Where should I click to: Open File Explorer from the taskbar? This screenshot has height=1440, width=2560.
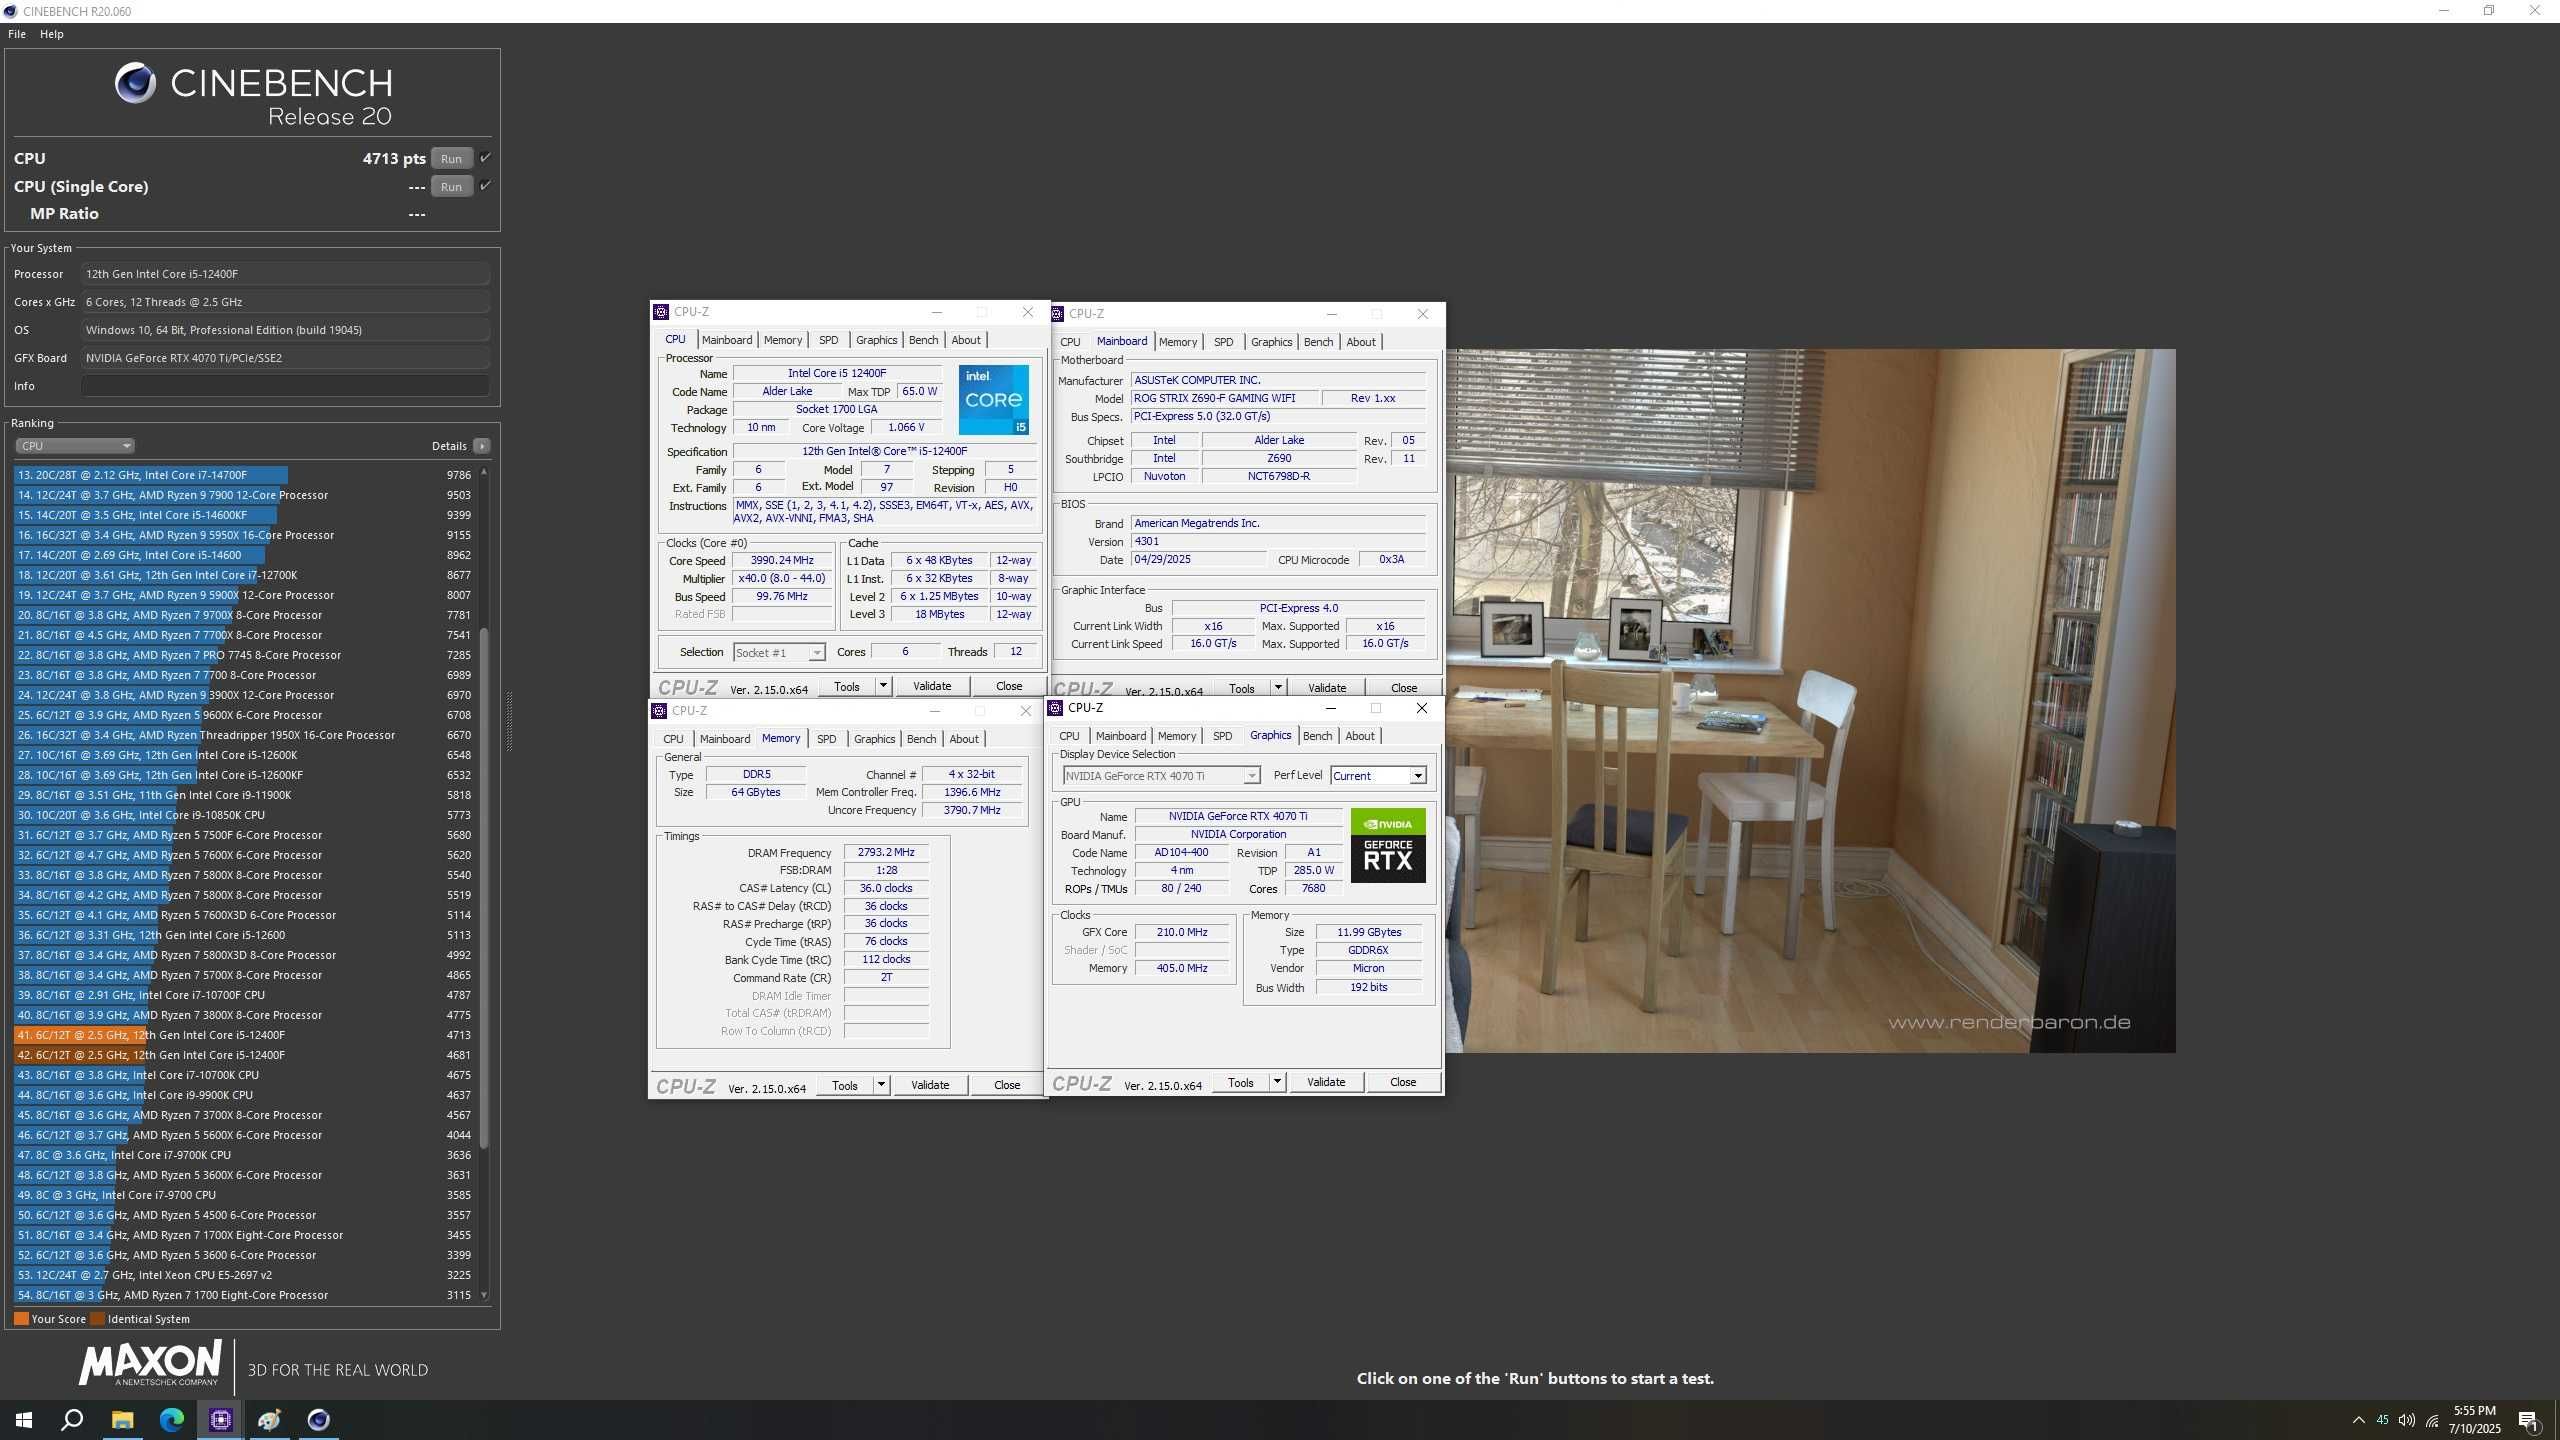122,1419
